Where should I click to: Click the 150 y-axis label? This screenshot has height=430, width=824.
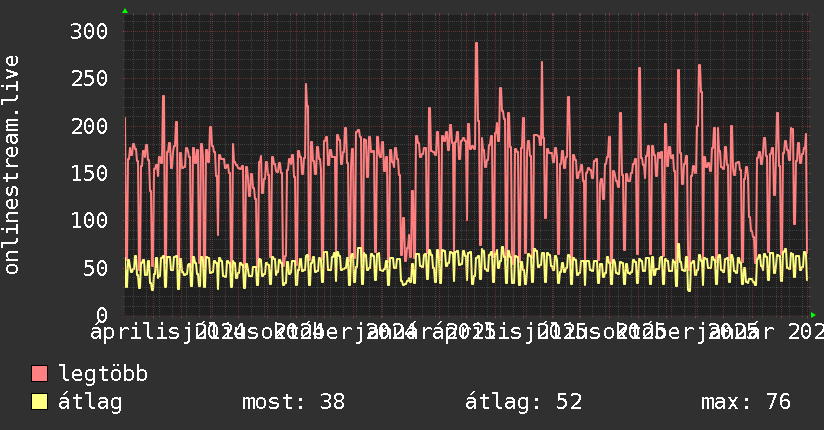tap(89, 173)
